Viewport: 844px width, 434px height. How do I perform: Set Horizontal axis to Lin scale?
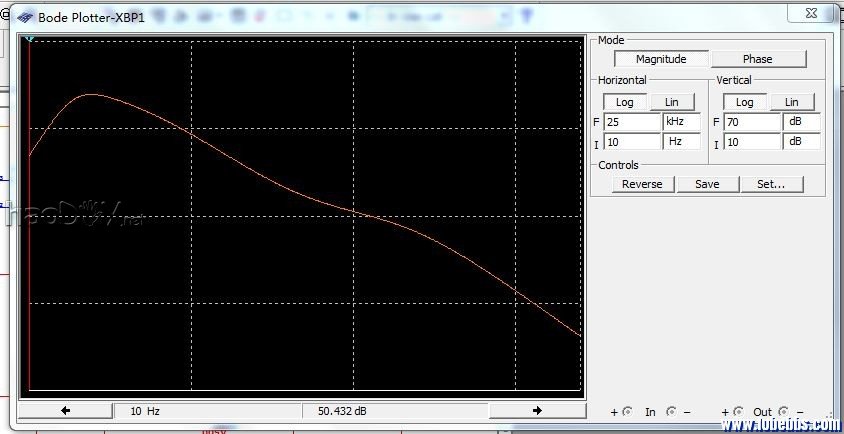[x=672, y=102]
